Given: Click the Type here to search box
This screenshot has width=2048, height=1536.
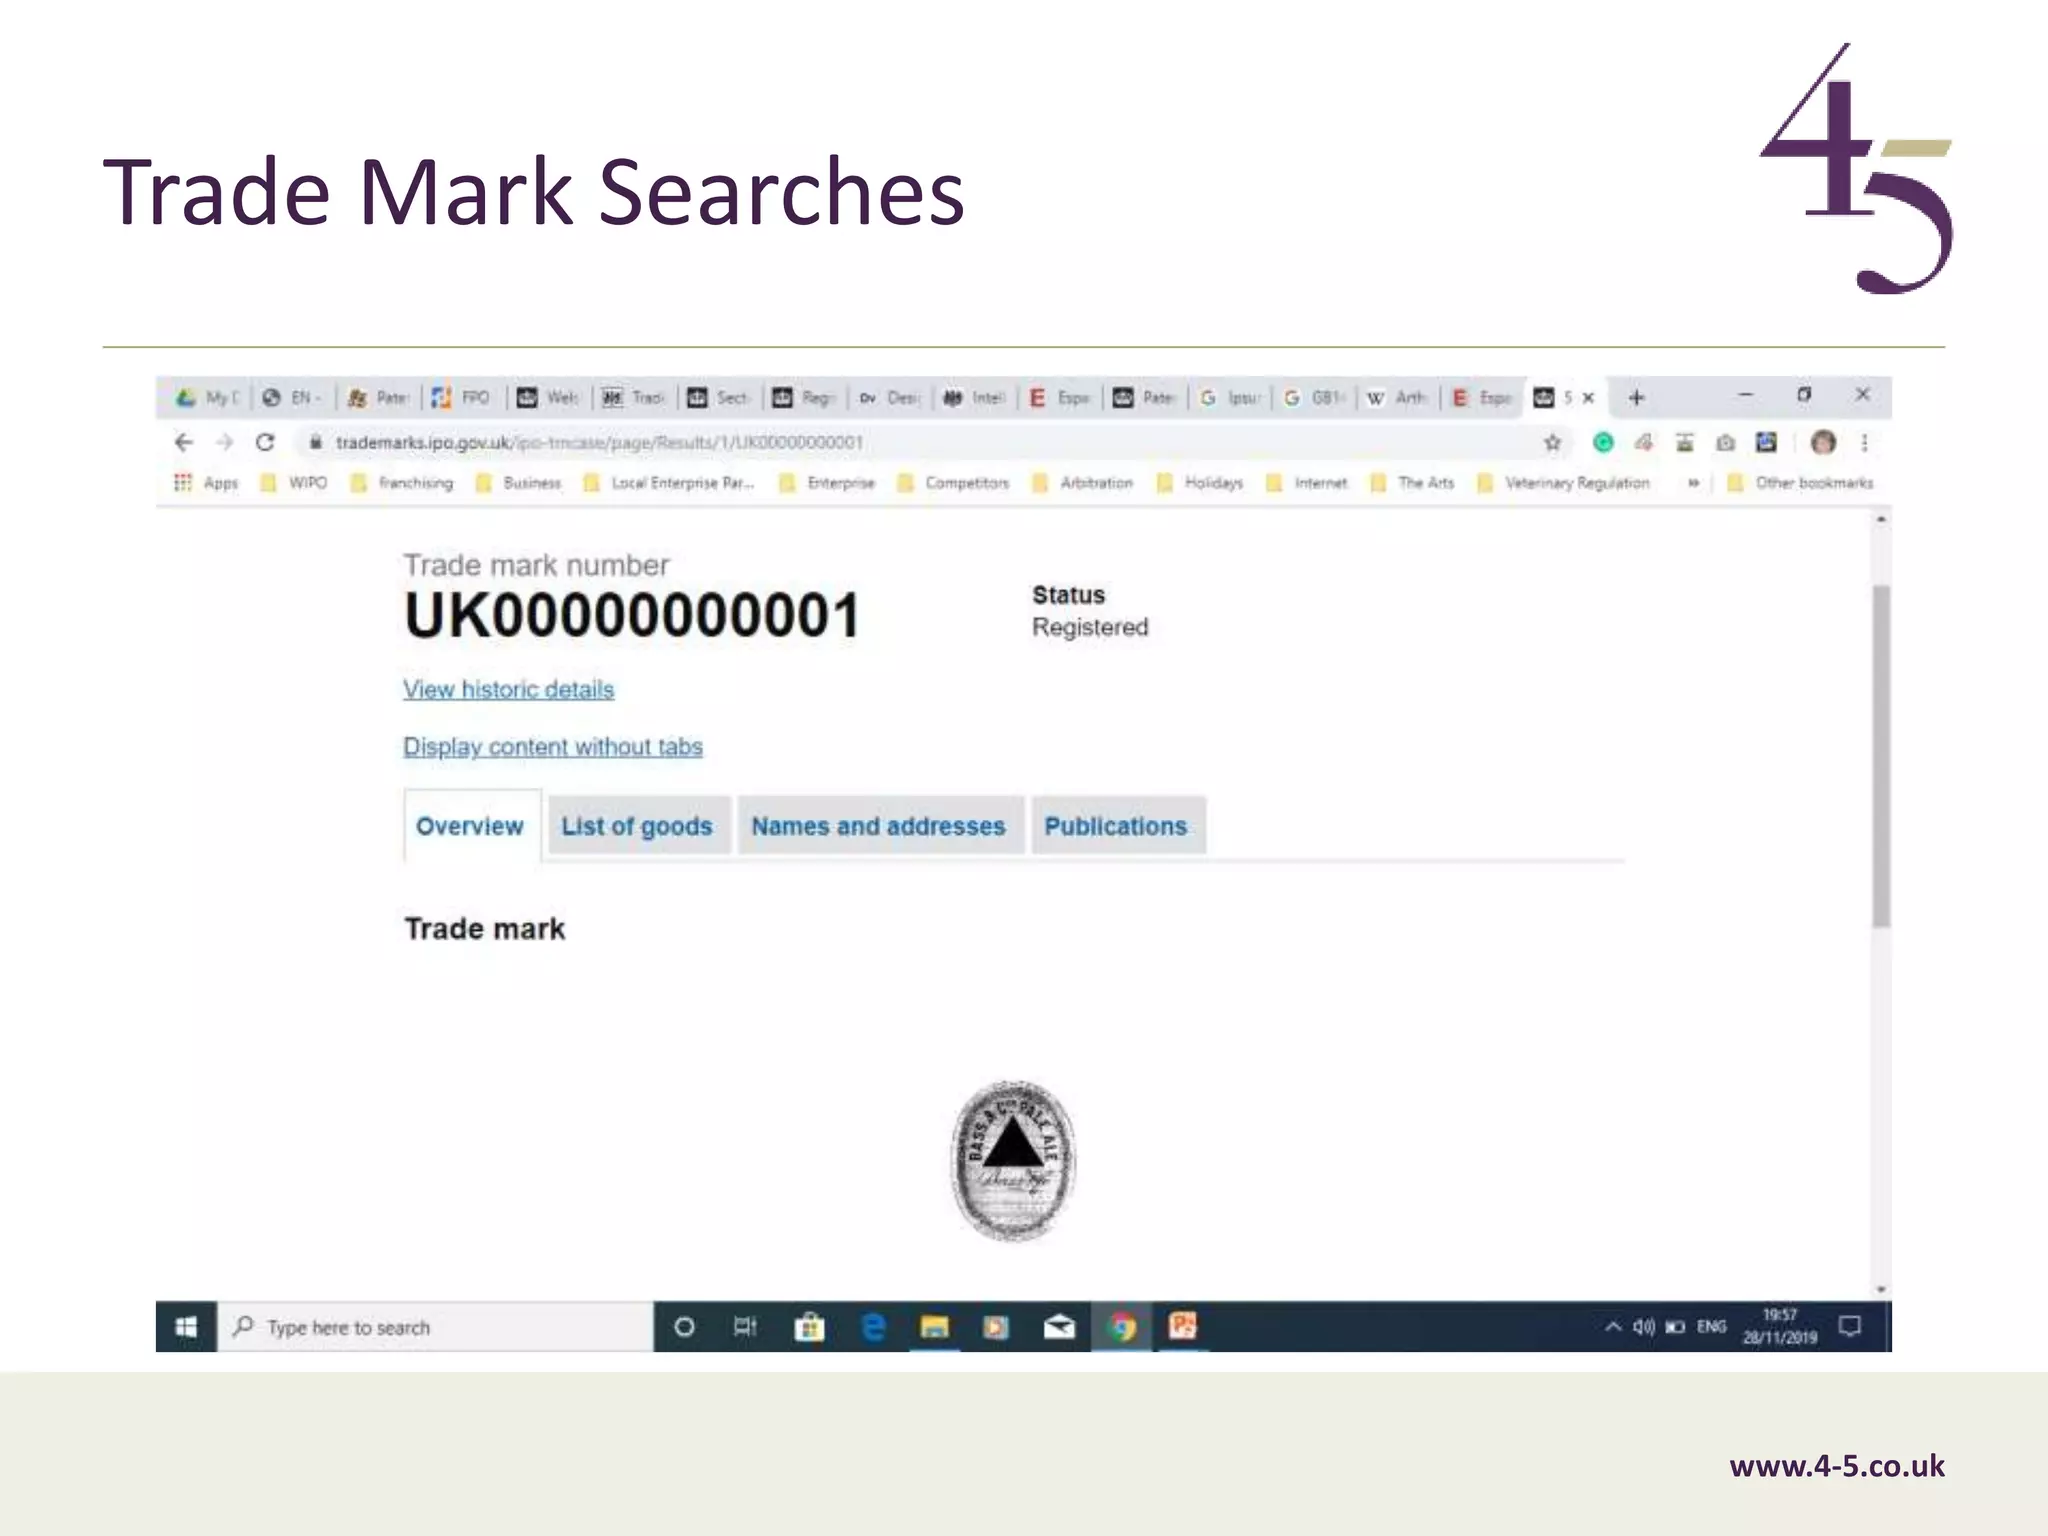Looking at the screenshot, I should click(436, 1327).
